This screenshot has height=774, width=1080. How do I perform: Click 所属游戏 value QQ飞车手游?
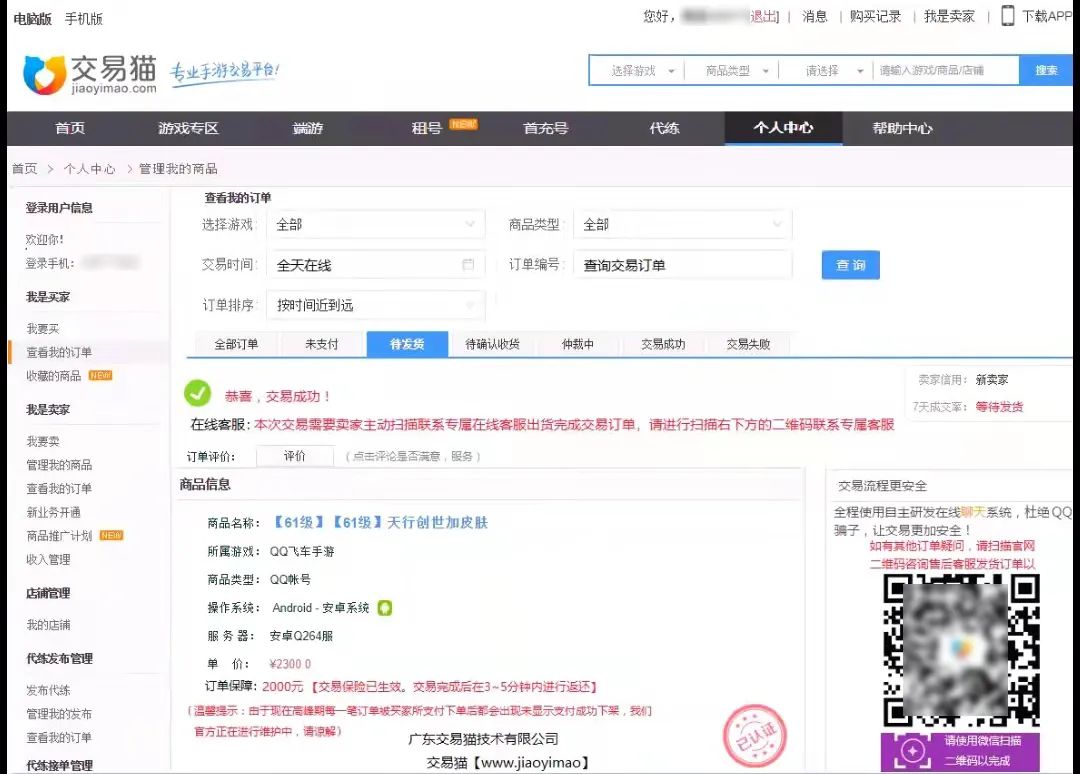point(302,552)
